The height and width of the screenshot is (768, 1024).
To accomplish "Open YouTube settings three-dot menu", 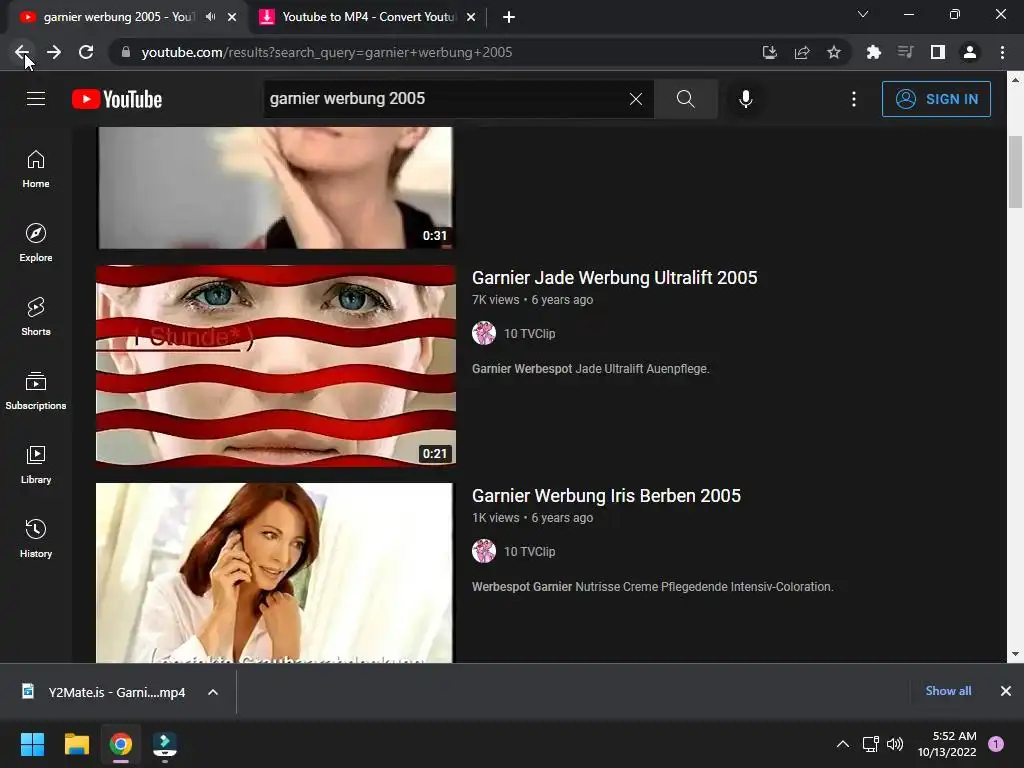I will (854, 99).
